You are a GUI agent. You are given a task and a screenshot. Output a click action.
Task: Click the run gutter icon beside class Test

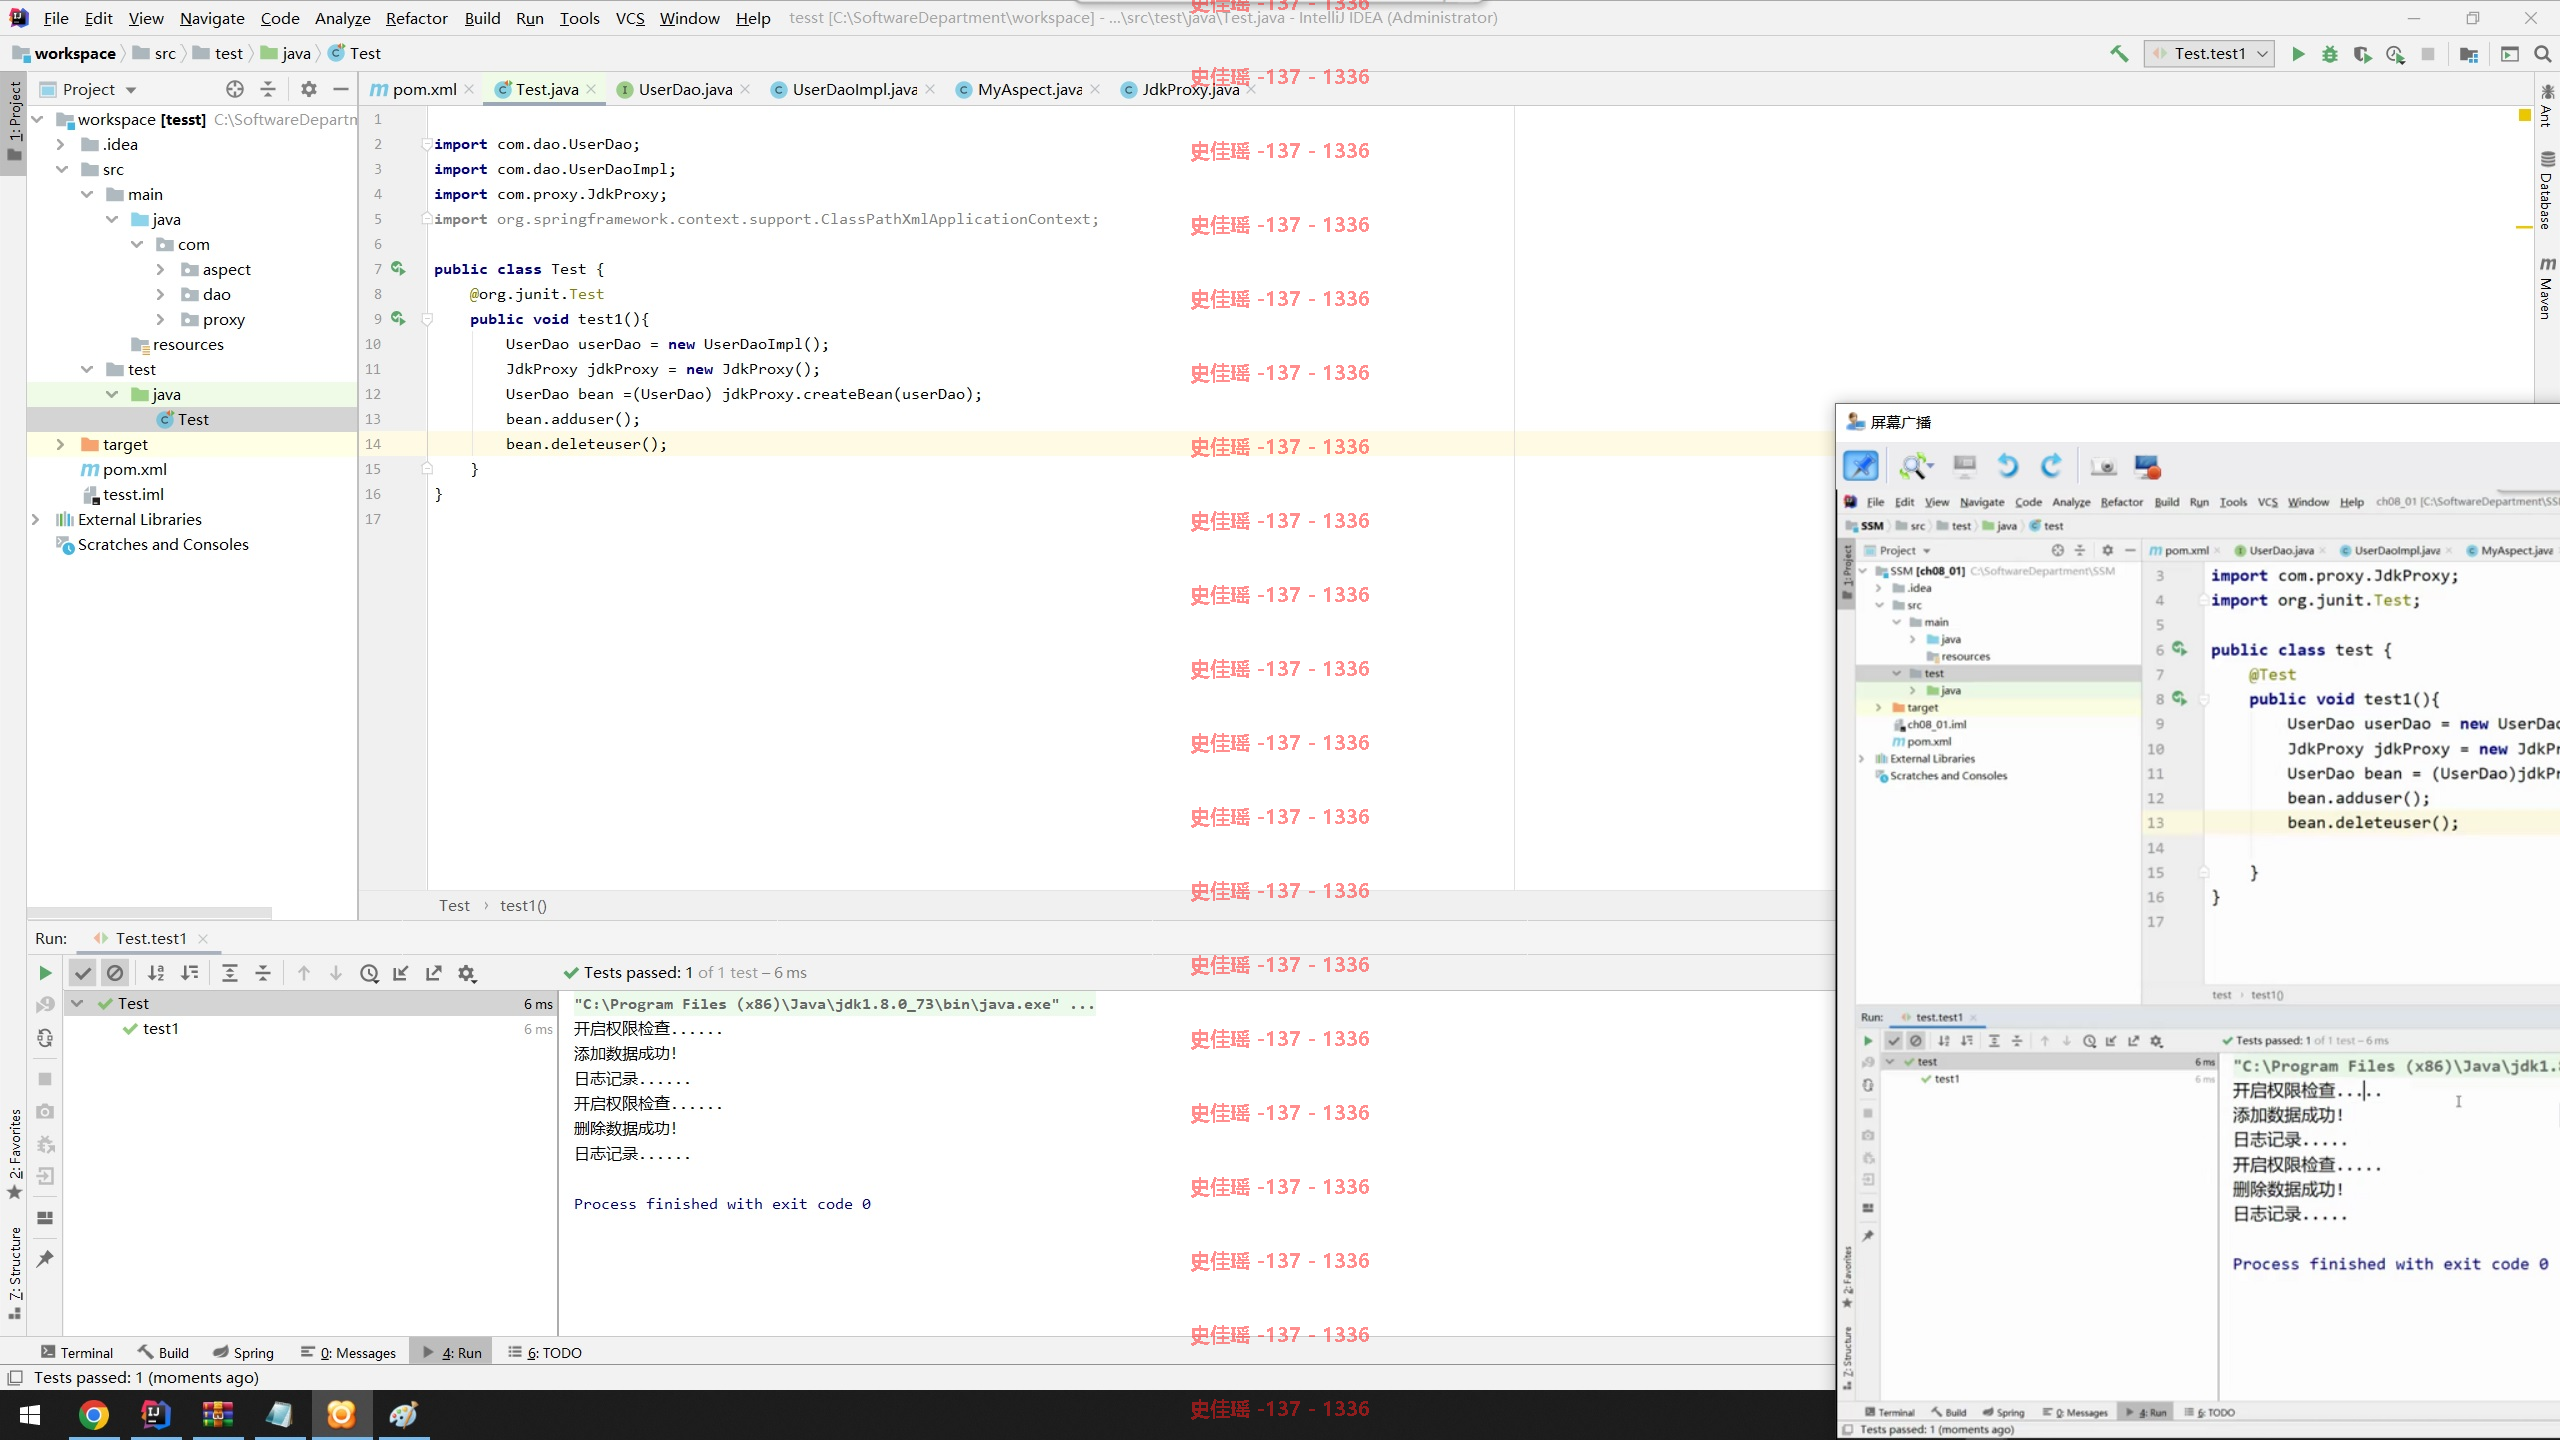click(x=398, y=268)
